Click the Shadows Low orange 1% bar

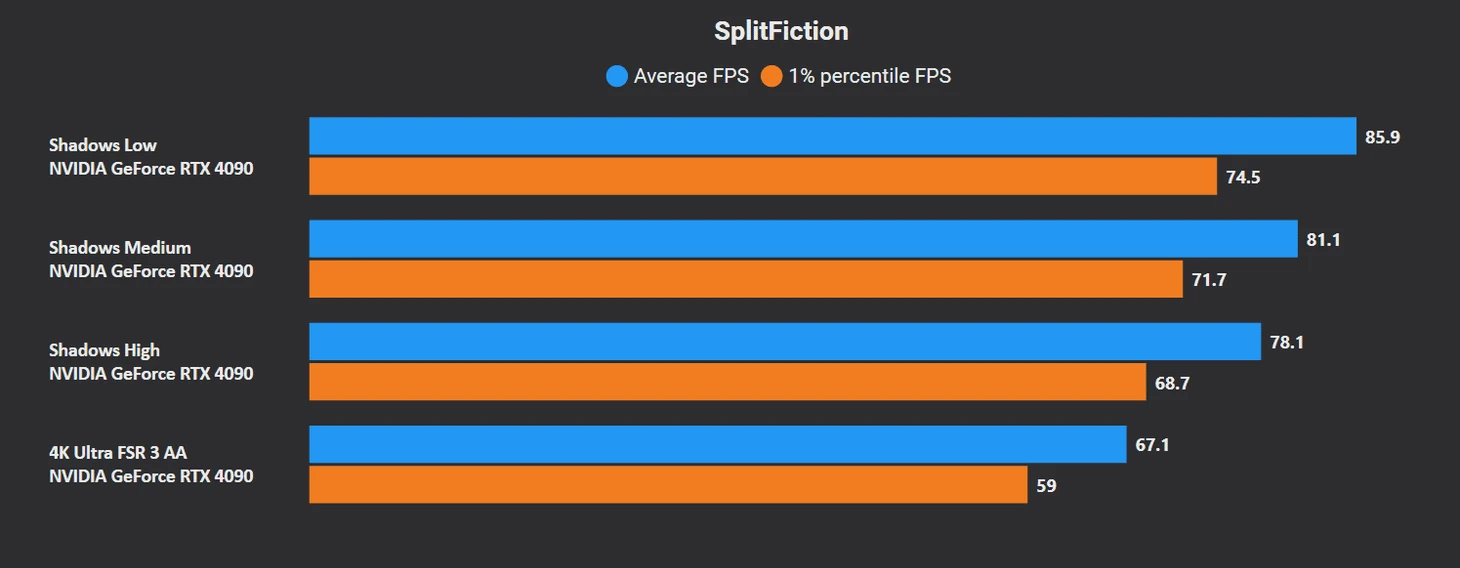click(763, 176)
